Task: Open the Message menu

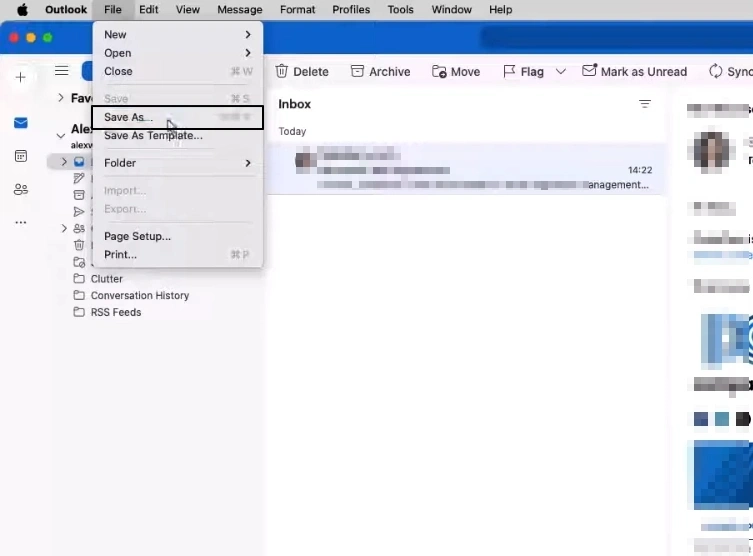Action: (x=240, y=10)
